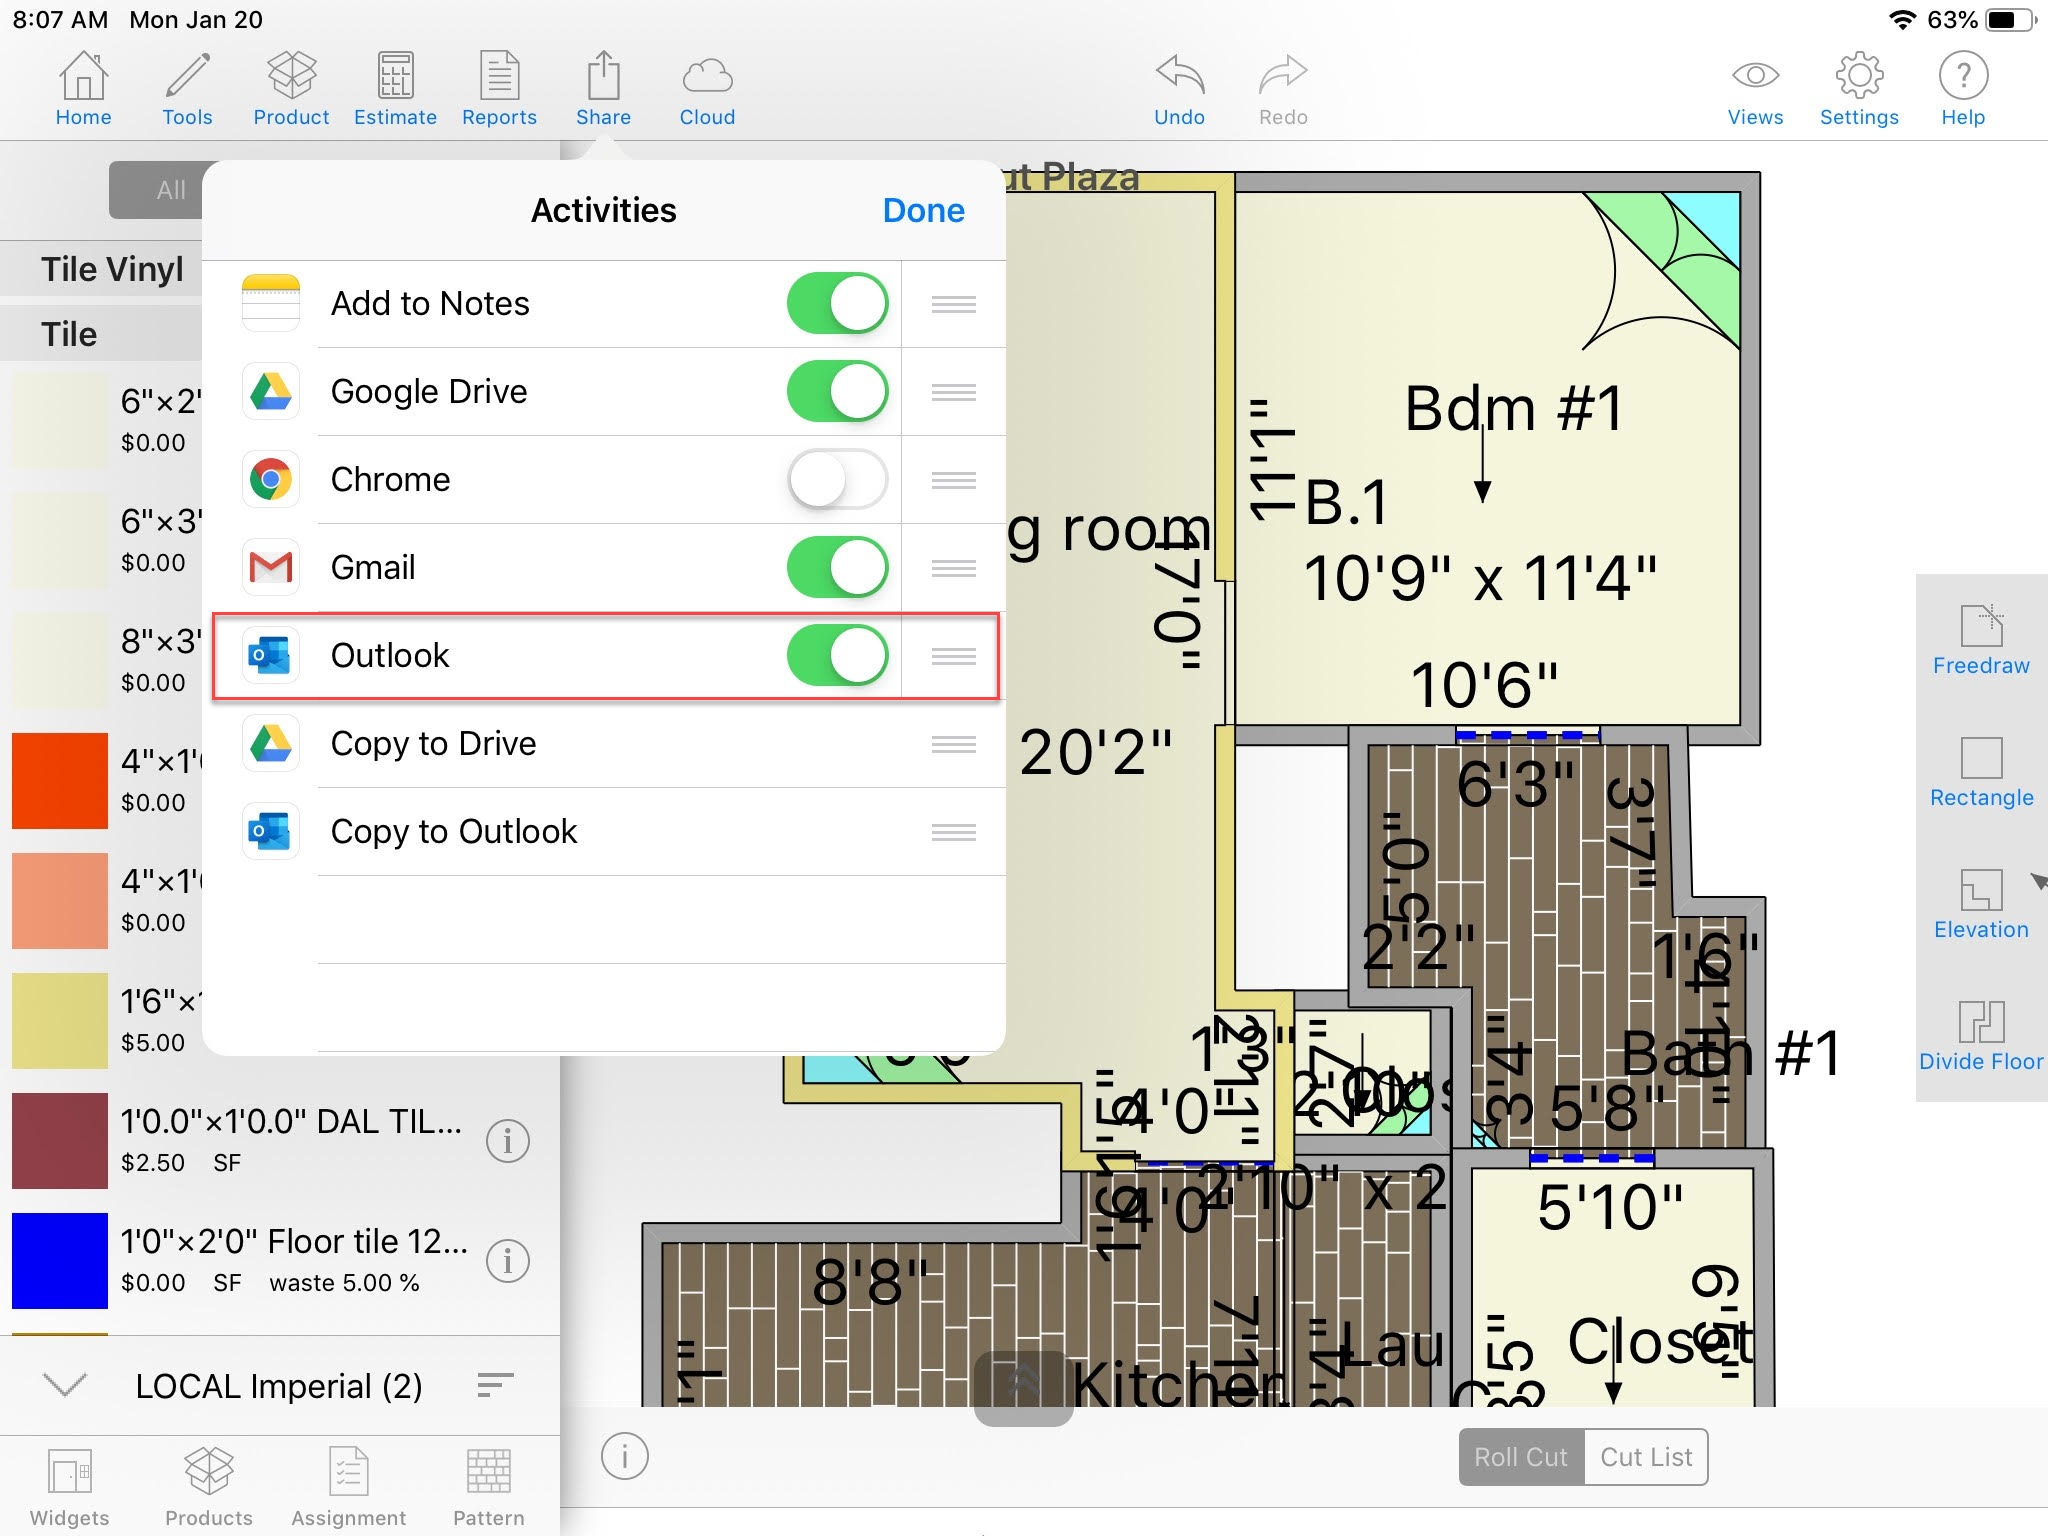Switch to the Cut List tab
Image resolution: width=2048 pixels, height=1536 pixels.
(1645, 1457)
